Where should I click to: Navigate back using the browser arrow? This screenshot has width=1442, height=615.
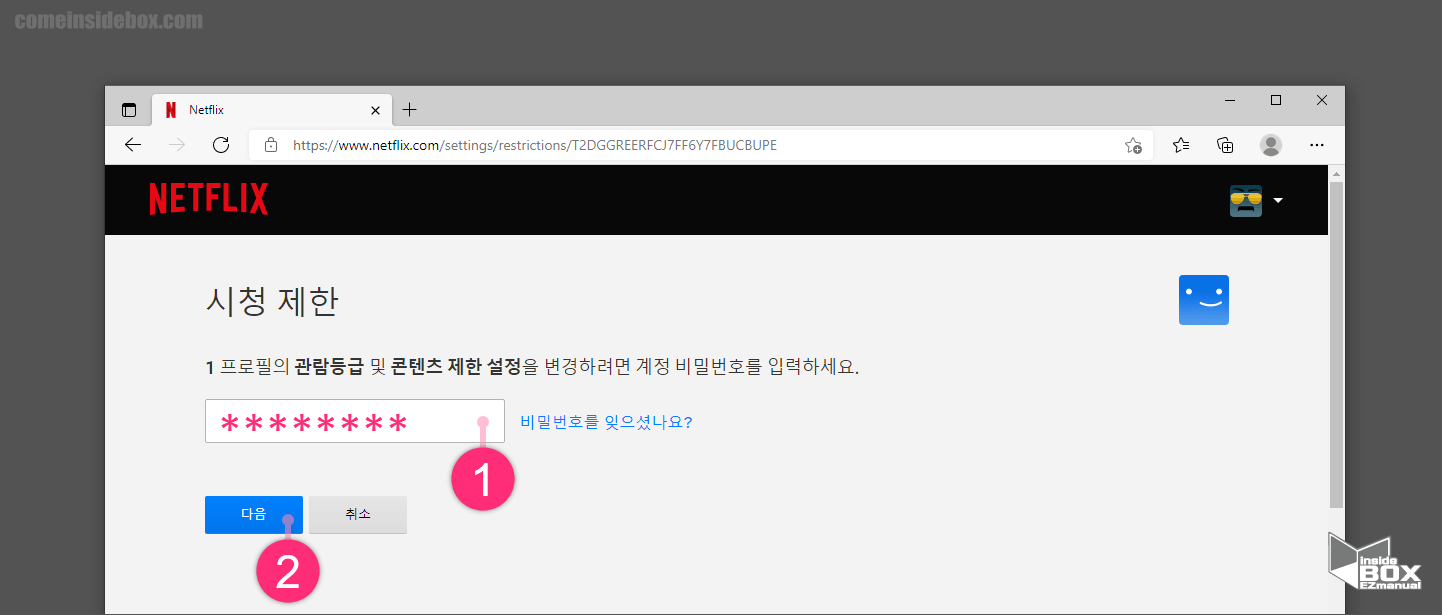coord(133,144)
